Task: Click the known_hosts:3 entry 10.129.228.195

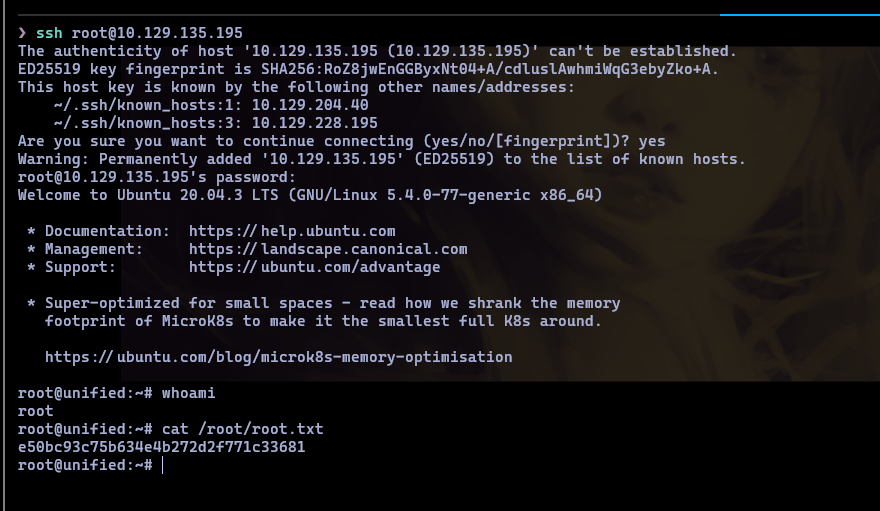Action: (315, 123)
